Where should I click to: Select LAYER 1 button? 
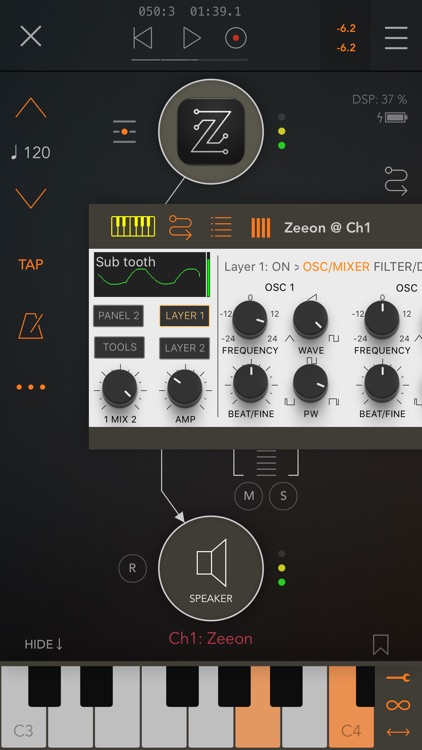[x=184, y=316]
